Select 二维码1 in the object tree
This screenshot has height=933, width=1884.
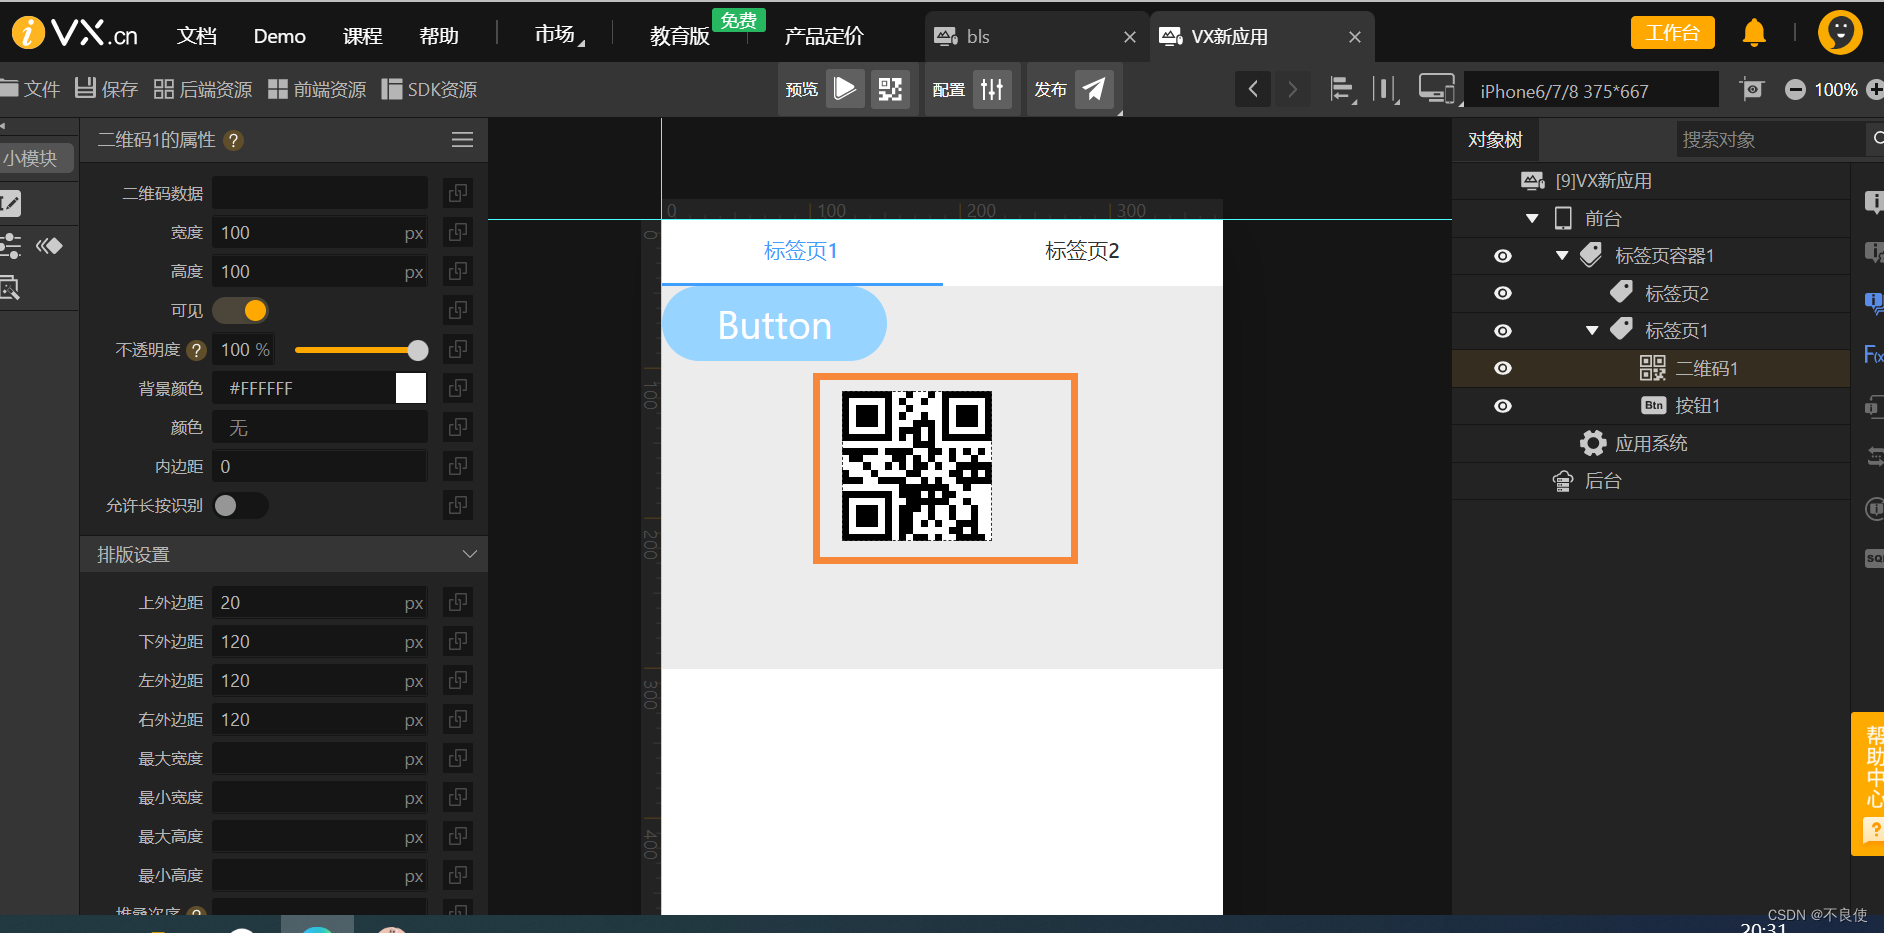[x=1706, y=369]
